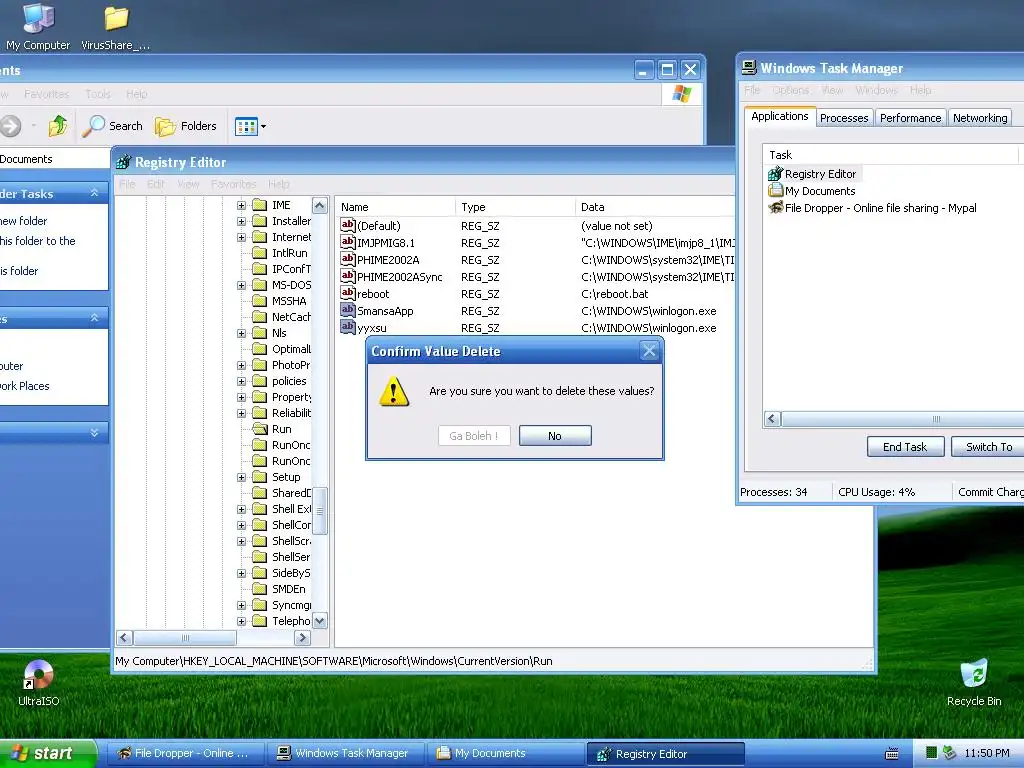
Task: Click Task Manager list scroll left arrow
Action: 773,419
